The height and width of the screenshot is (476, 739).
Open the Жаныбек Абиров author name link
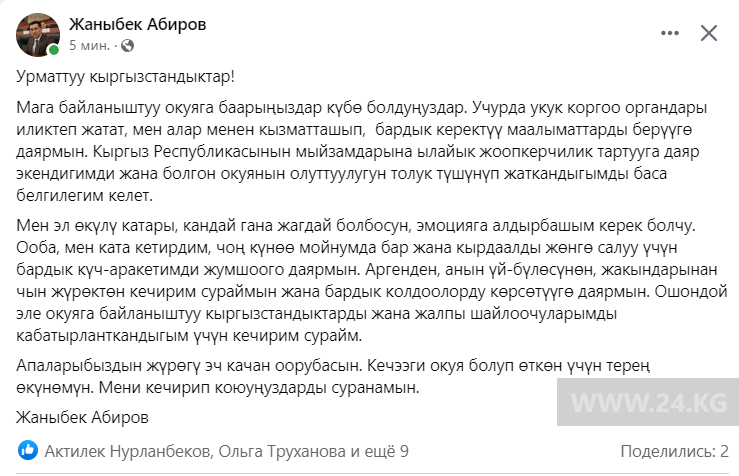pyautogui.click(x=138, y=24)
